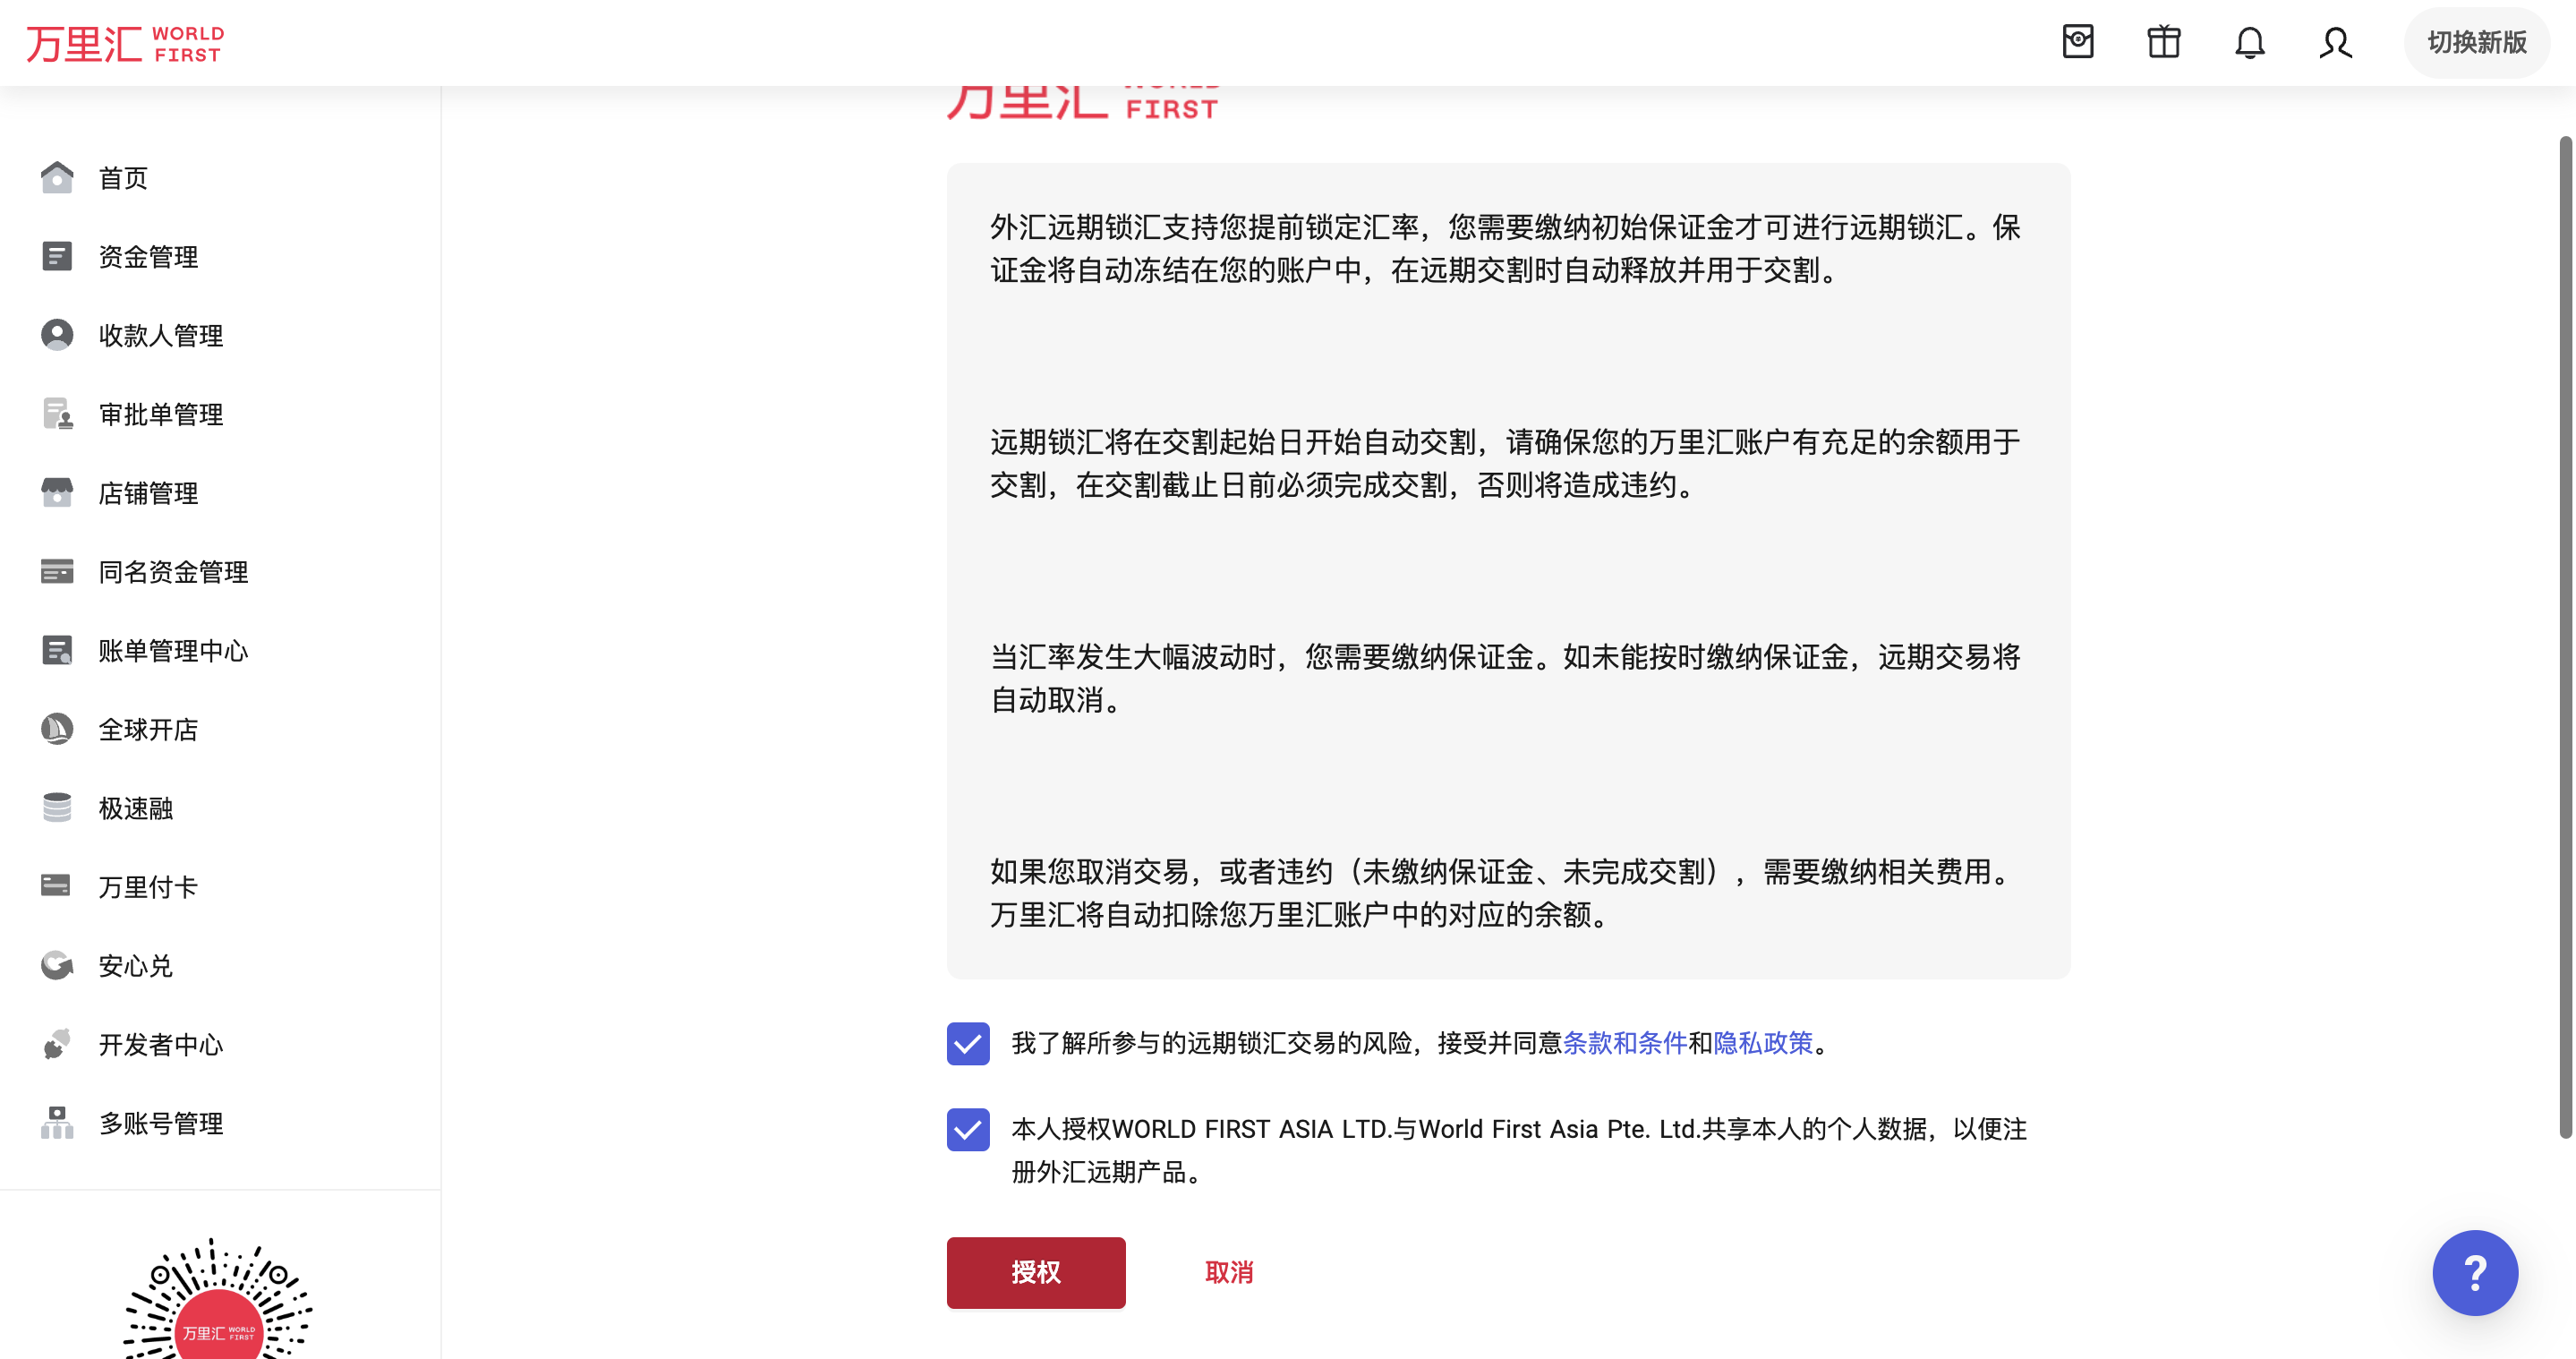2576x1359 pixels.
Task: Open the gift box icon in the header
Action: [2163, 42]
